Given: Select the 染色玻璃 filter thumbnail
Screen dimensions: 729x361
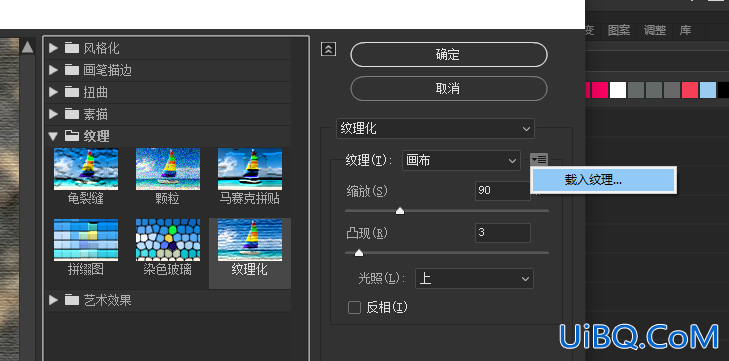Looking at the screenshot, I should coord(168,240).
